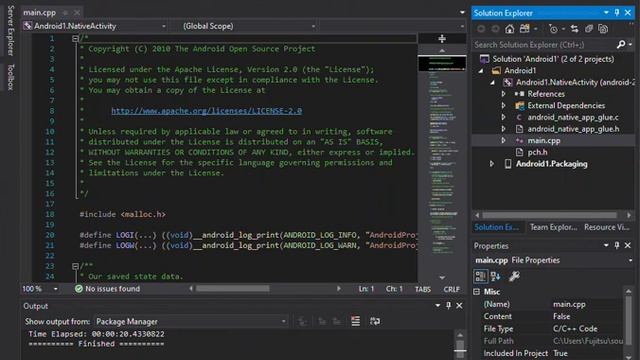Select pch.h in Solution Explorer
Image resolution: width=640 pixels, height=360 pixels.
pyautogui.click(x=537, y=152)
